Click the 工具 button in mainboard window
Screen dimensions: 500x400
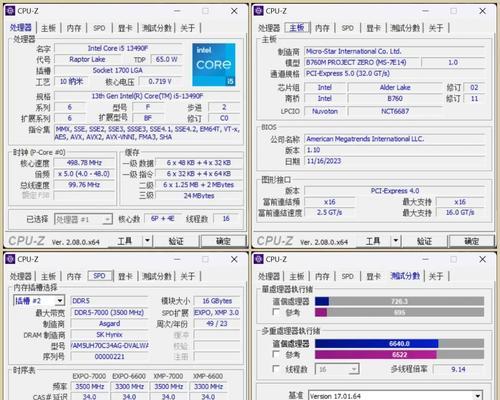[x=373, y=240]
